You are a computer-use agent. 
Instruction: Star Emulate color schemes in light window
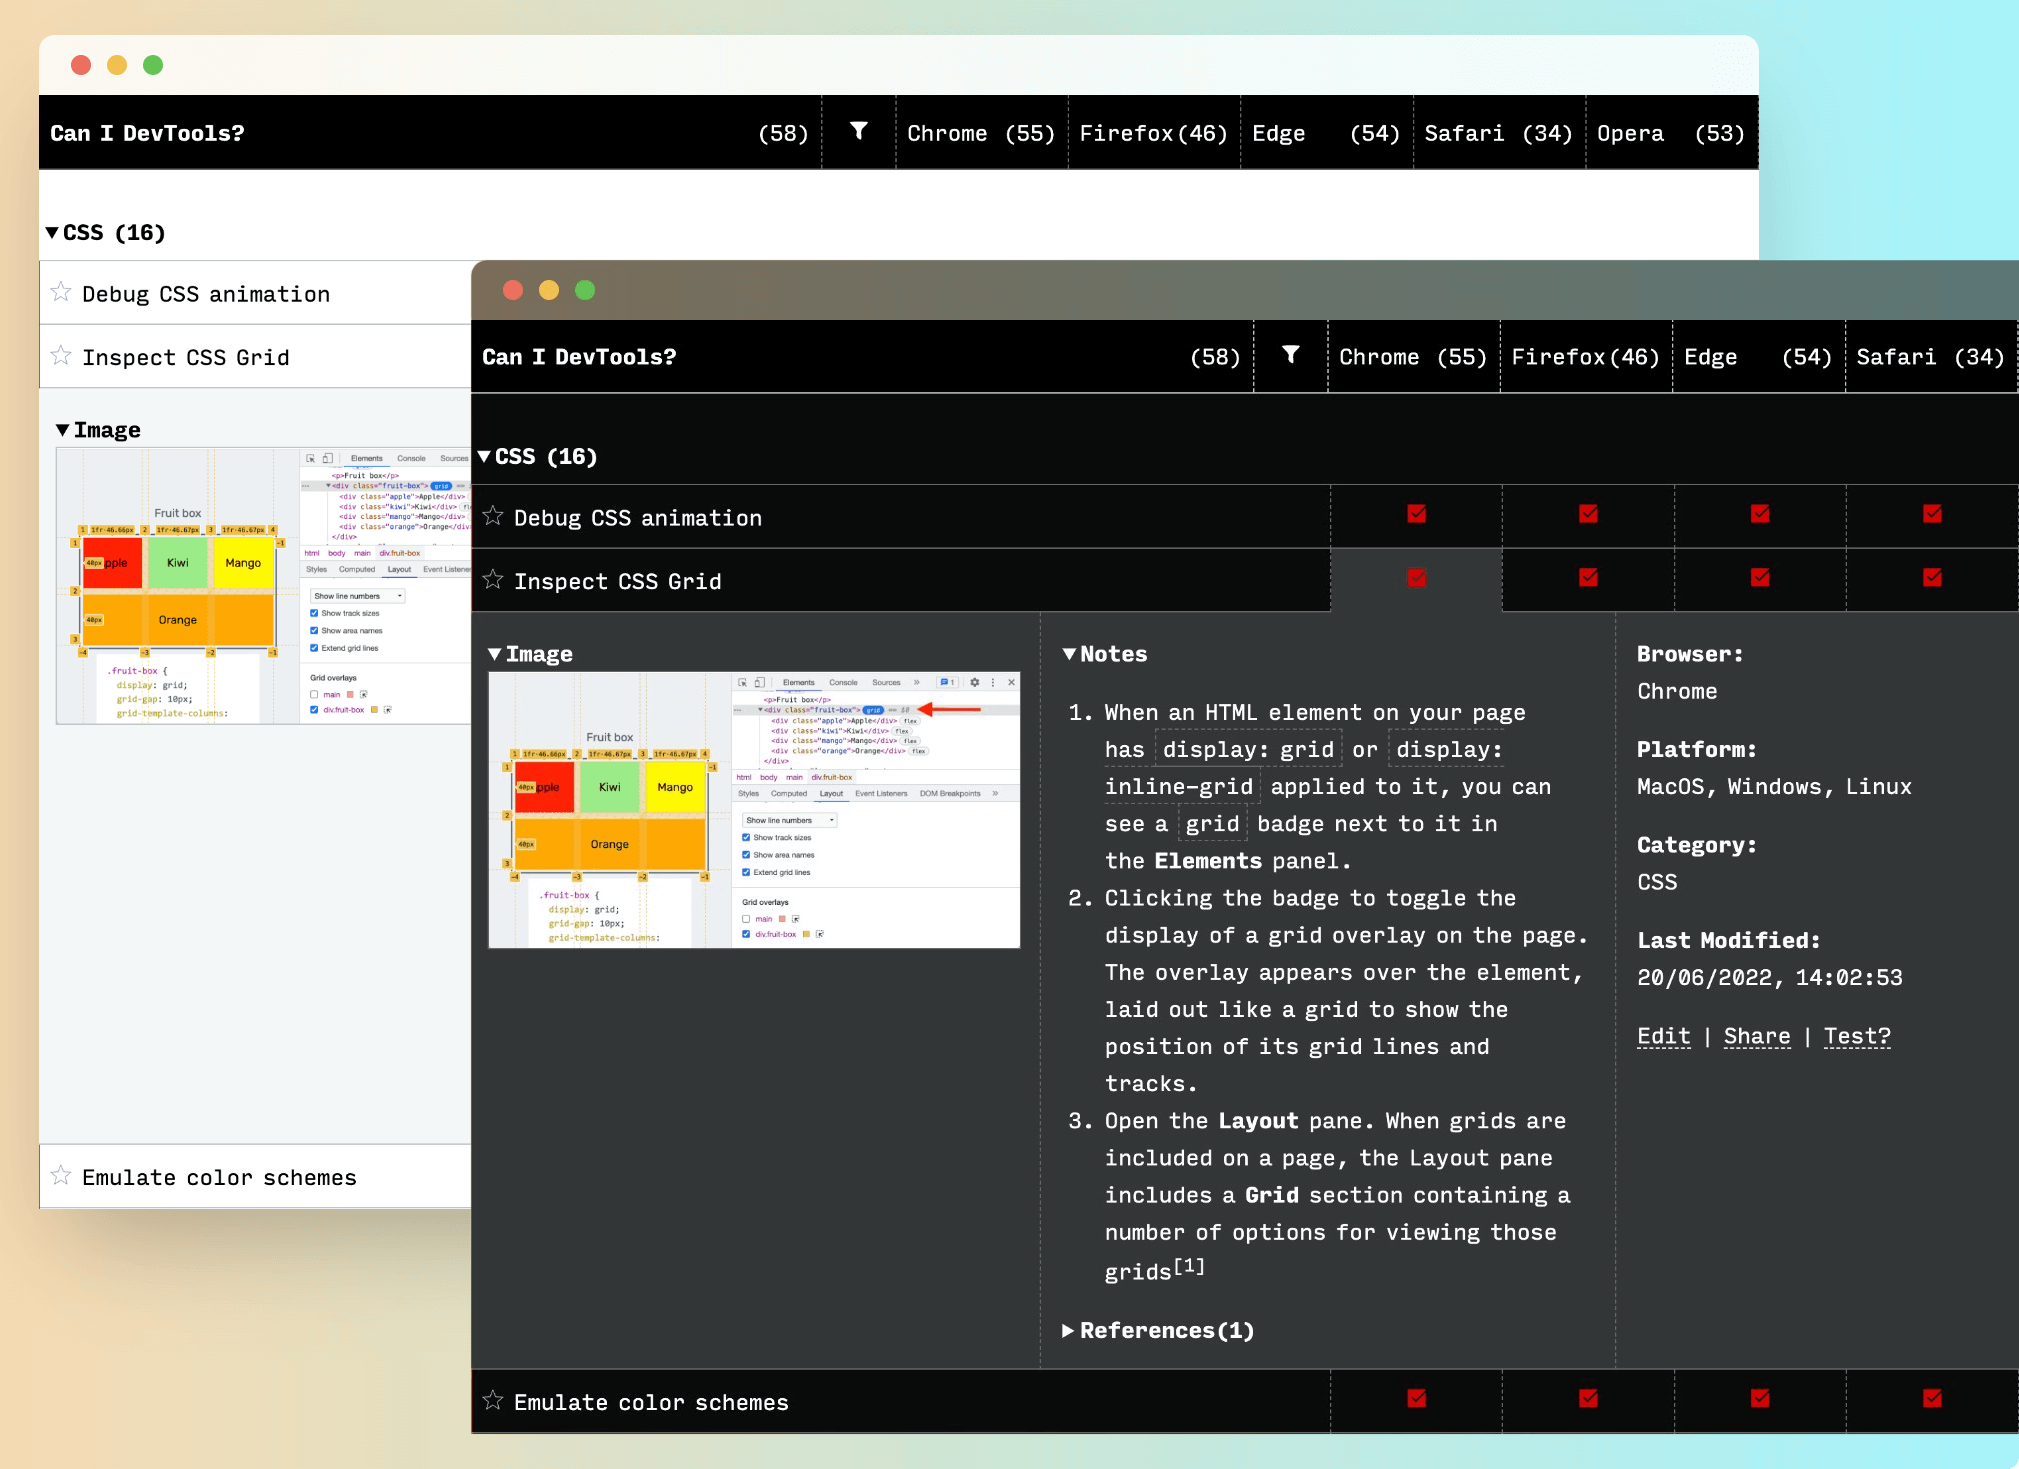tap(61, 1176)
